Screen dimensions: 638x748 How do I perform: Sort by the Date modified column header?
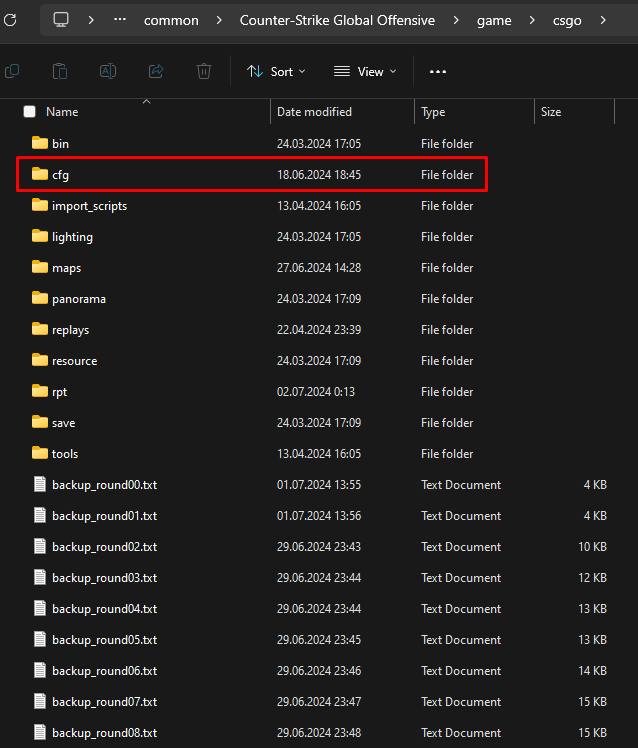[314, 112]
